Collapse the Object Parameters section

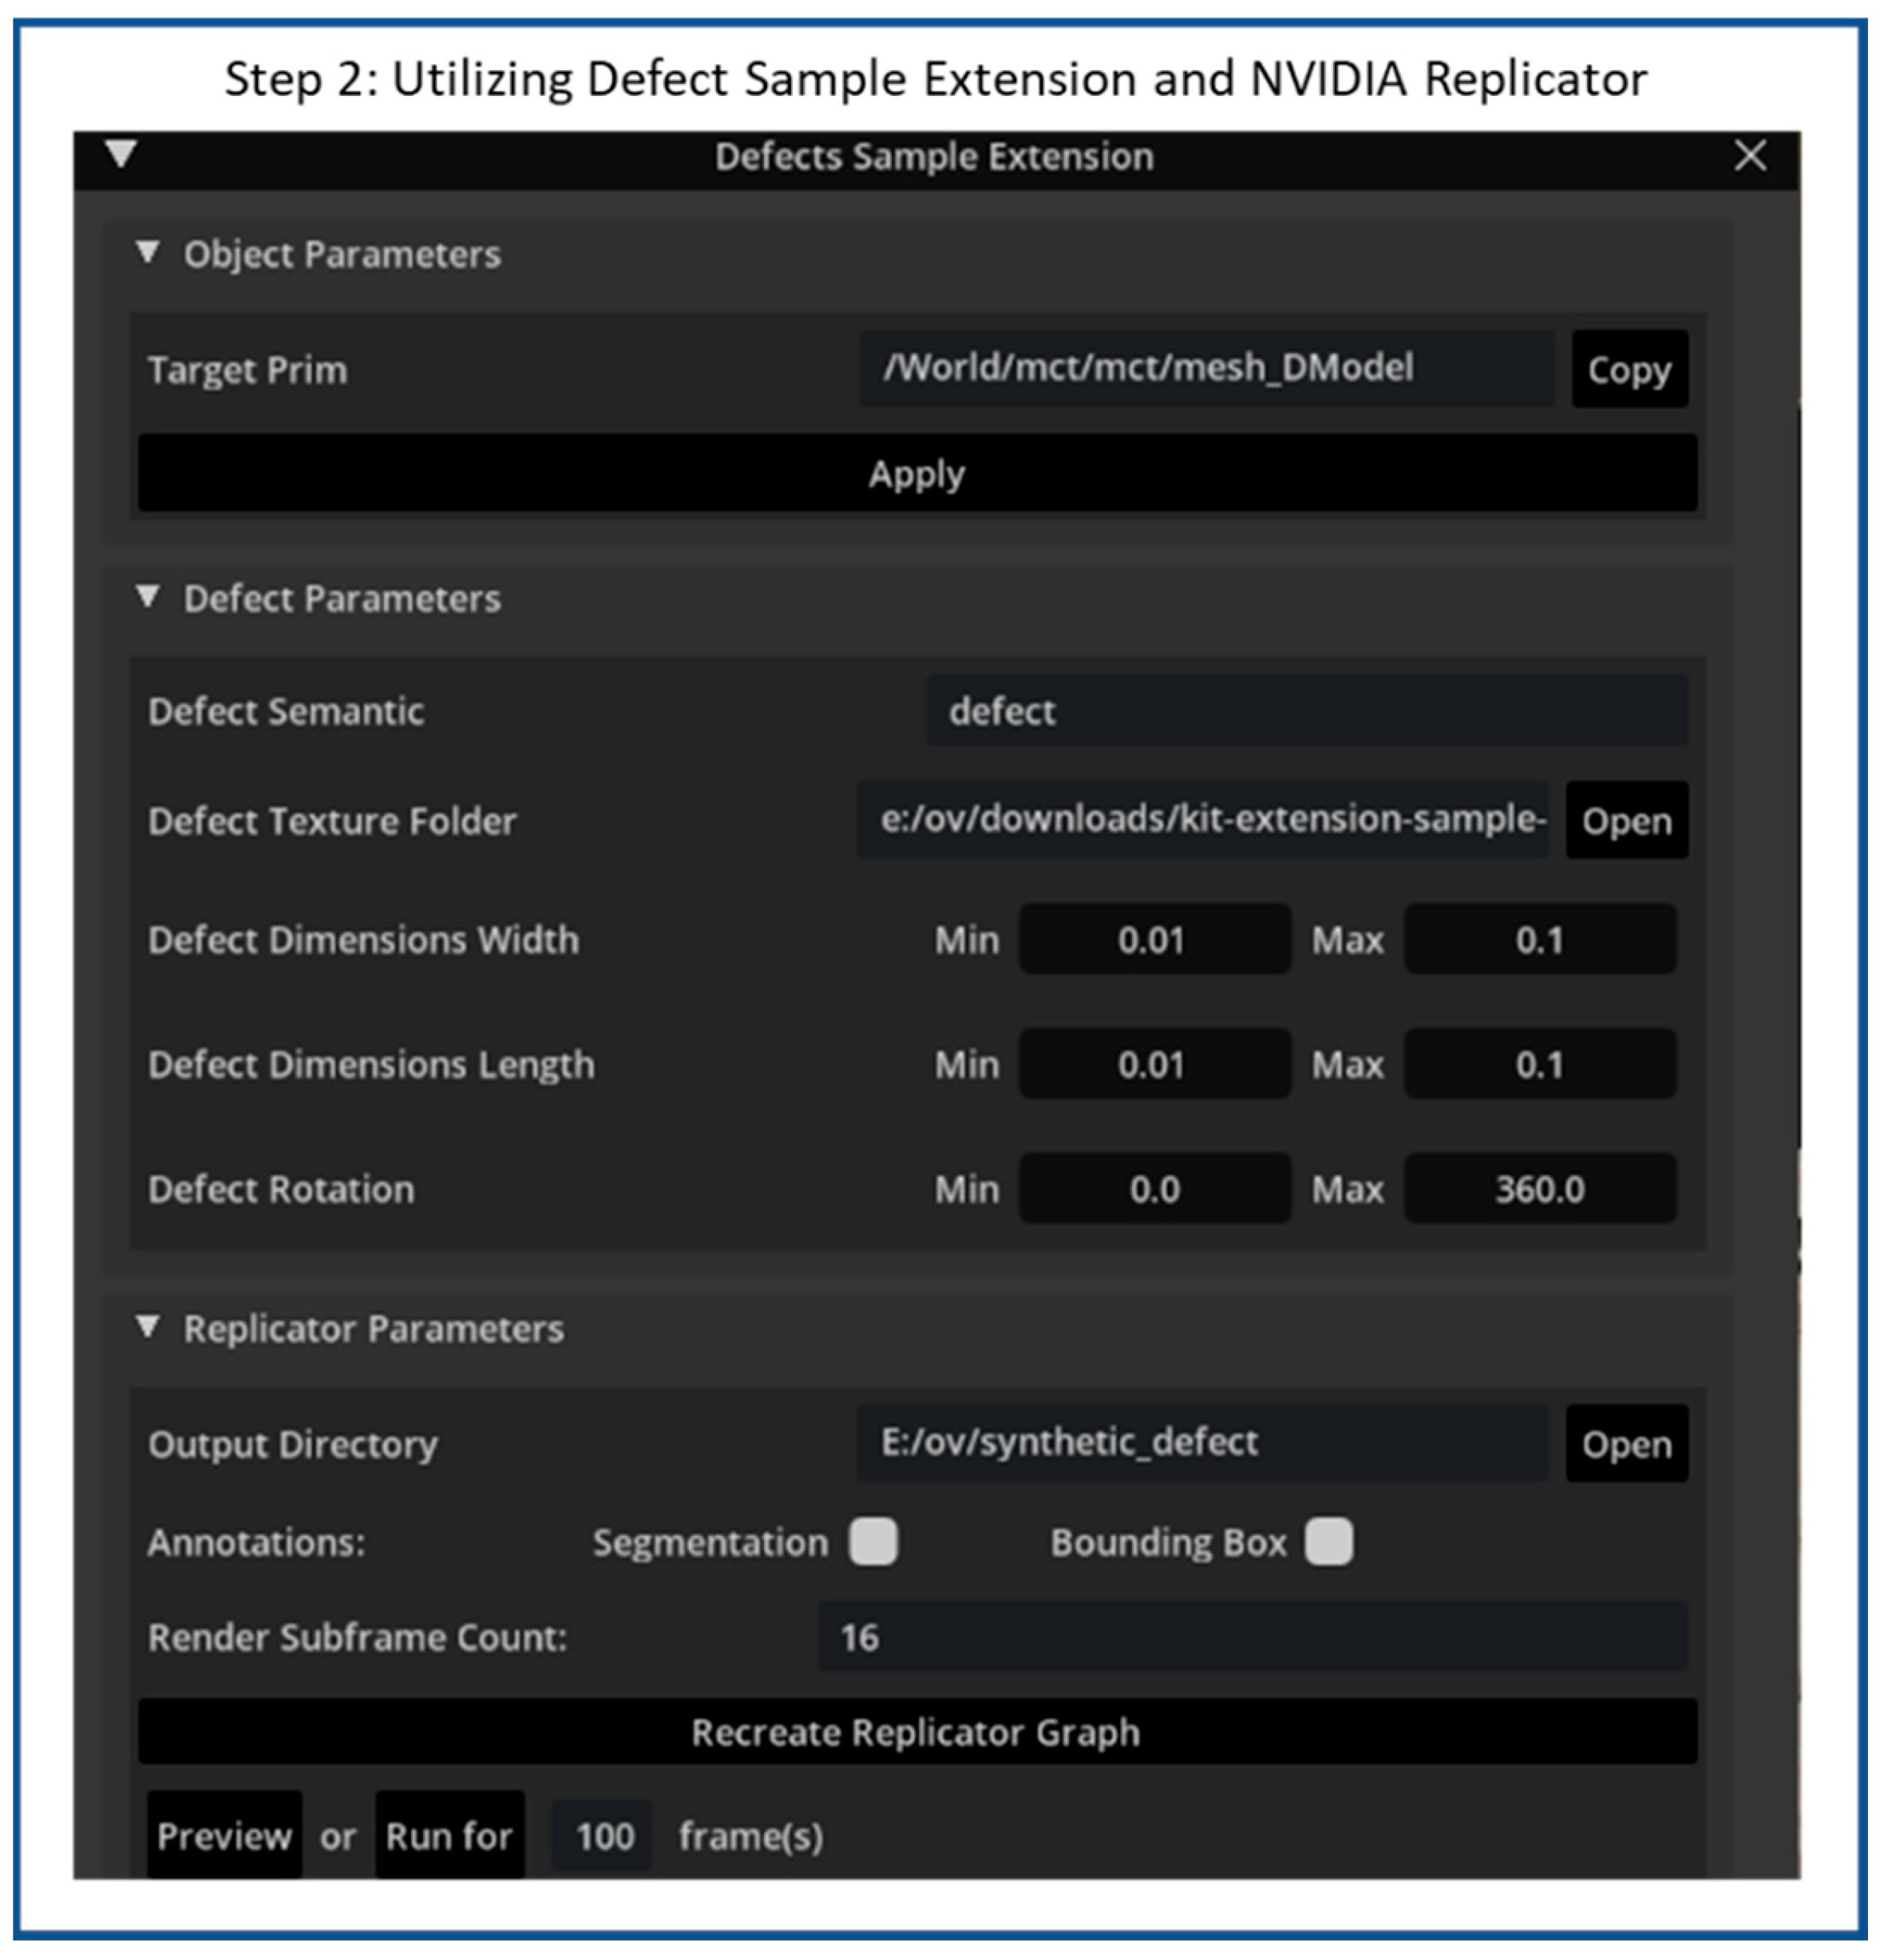click(148, 252)
